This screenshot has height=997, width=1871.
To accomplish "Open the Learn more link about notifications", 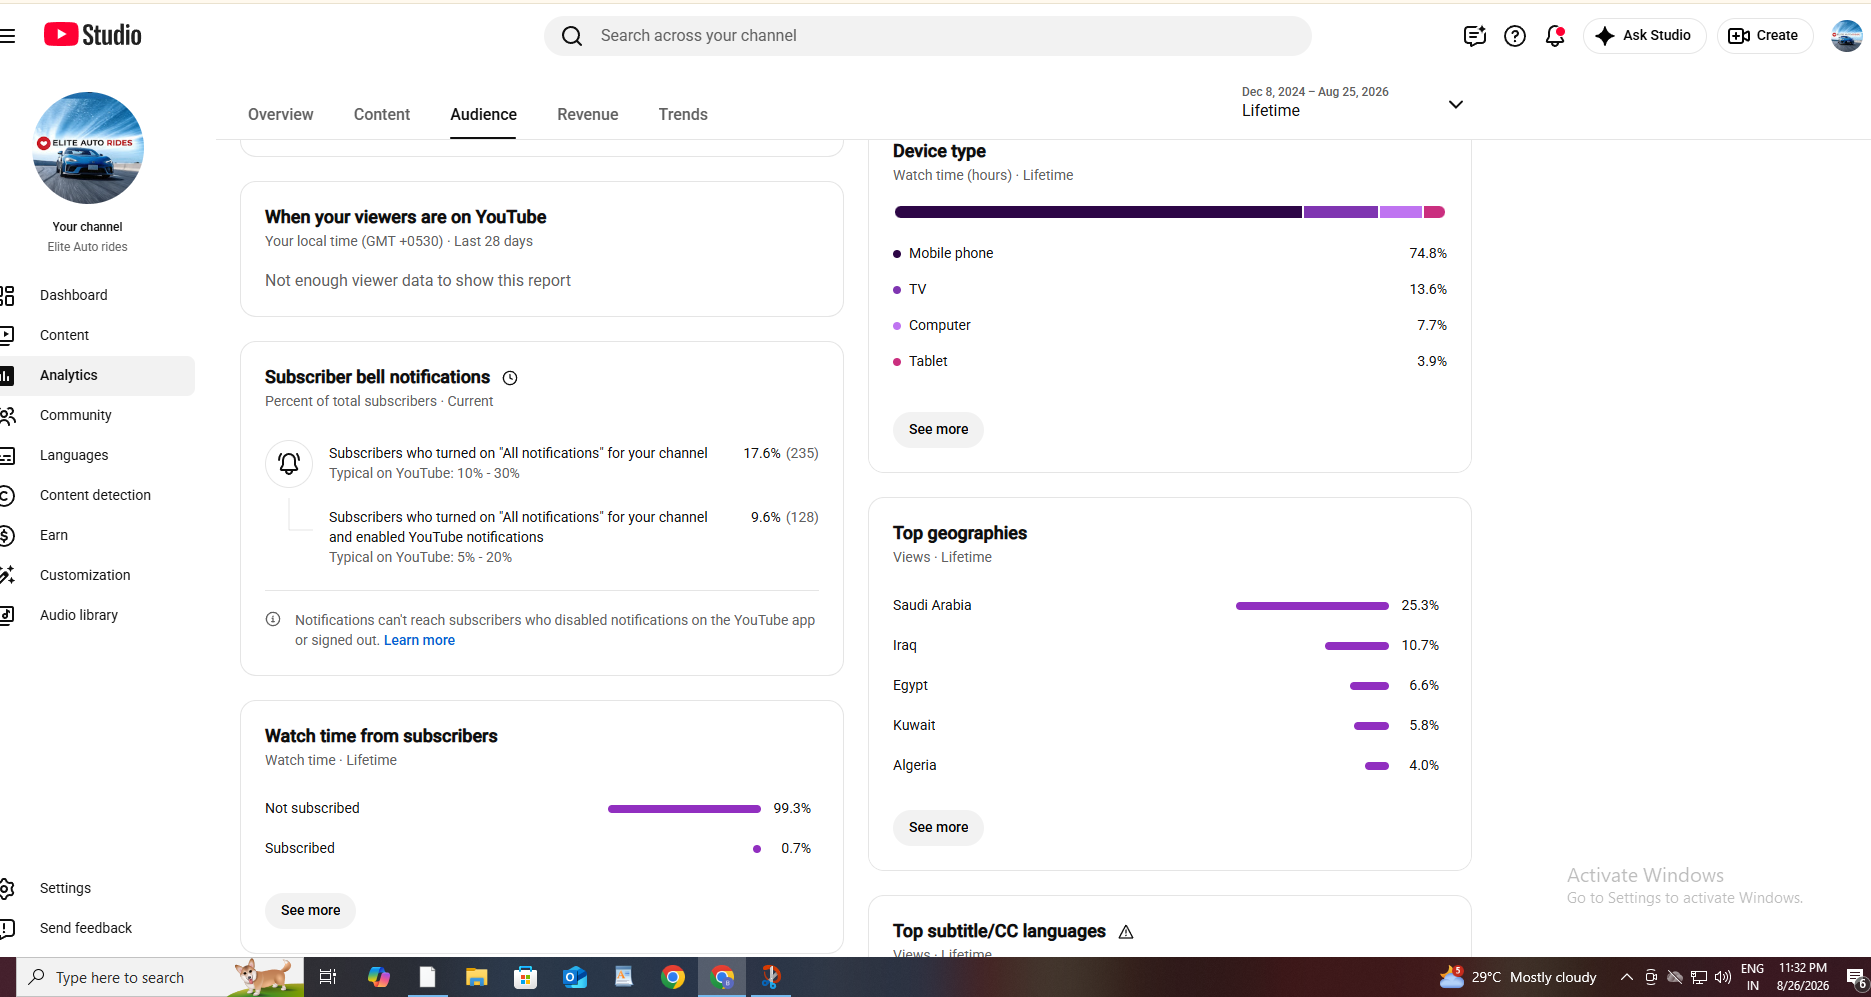I will (419, 641).
